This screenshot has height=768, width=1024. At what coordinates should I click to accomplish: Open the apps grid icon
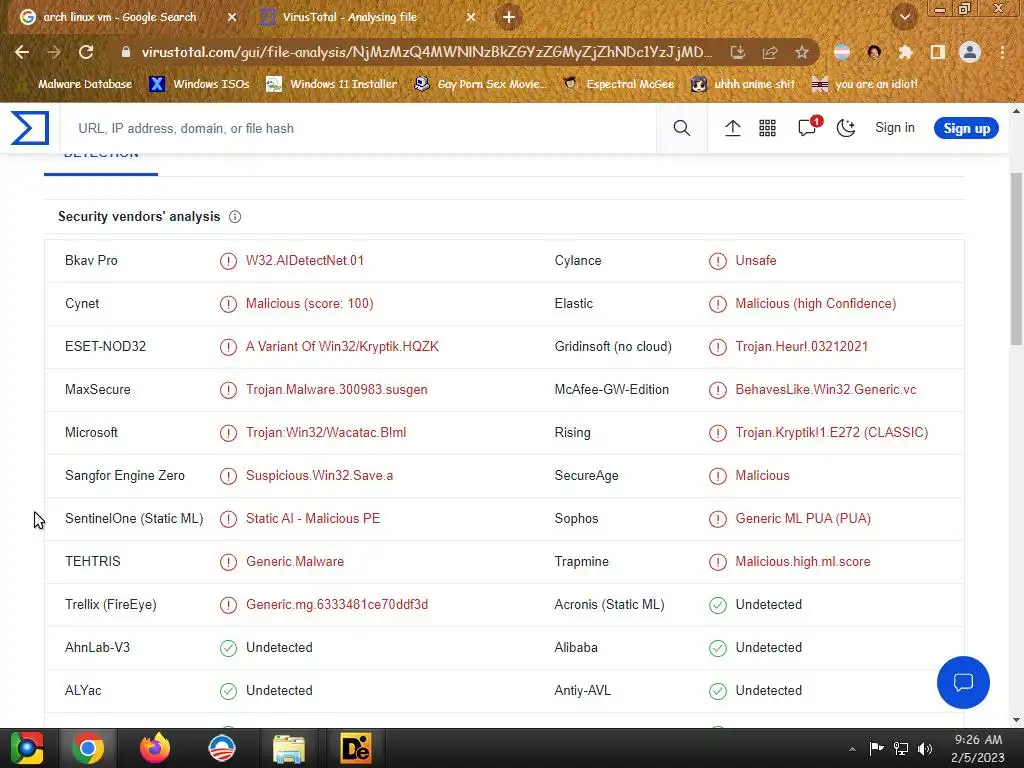[x=767, y=128]
